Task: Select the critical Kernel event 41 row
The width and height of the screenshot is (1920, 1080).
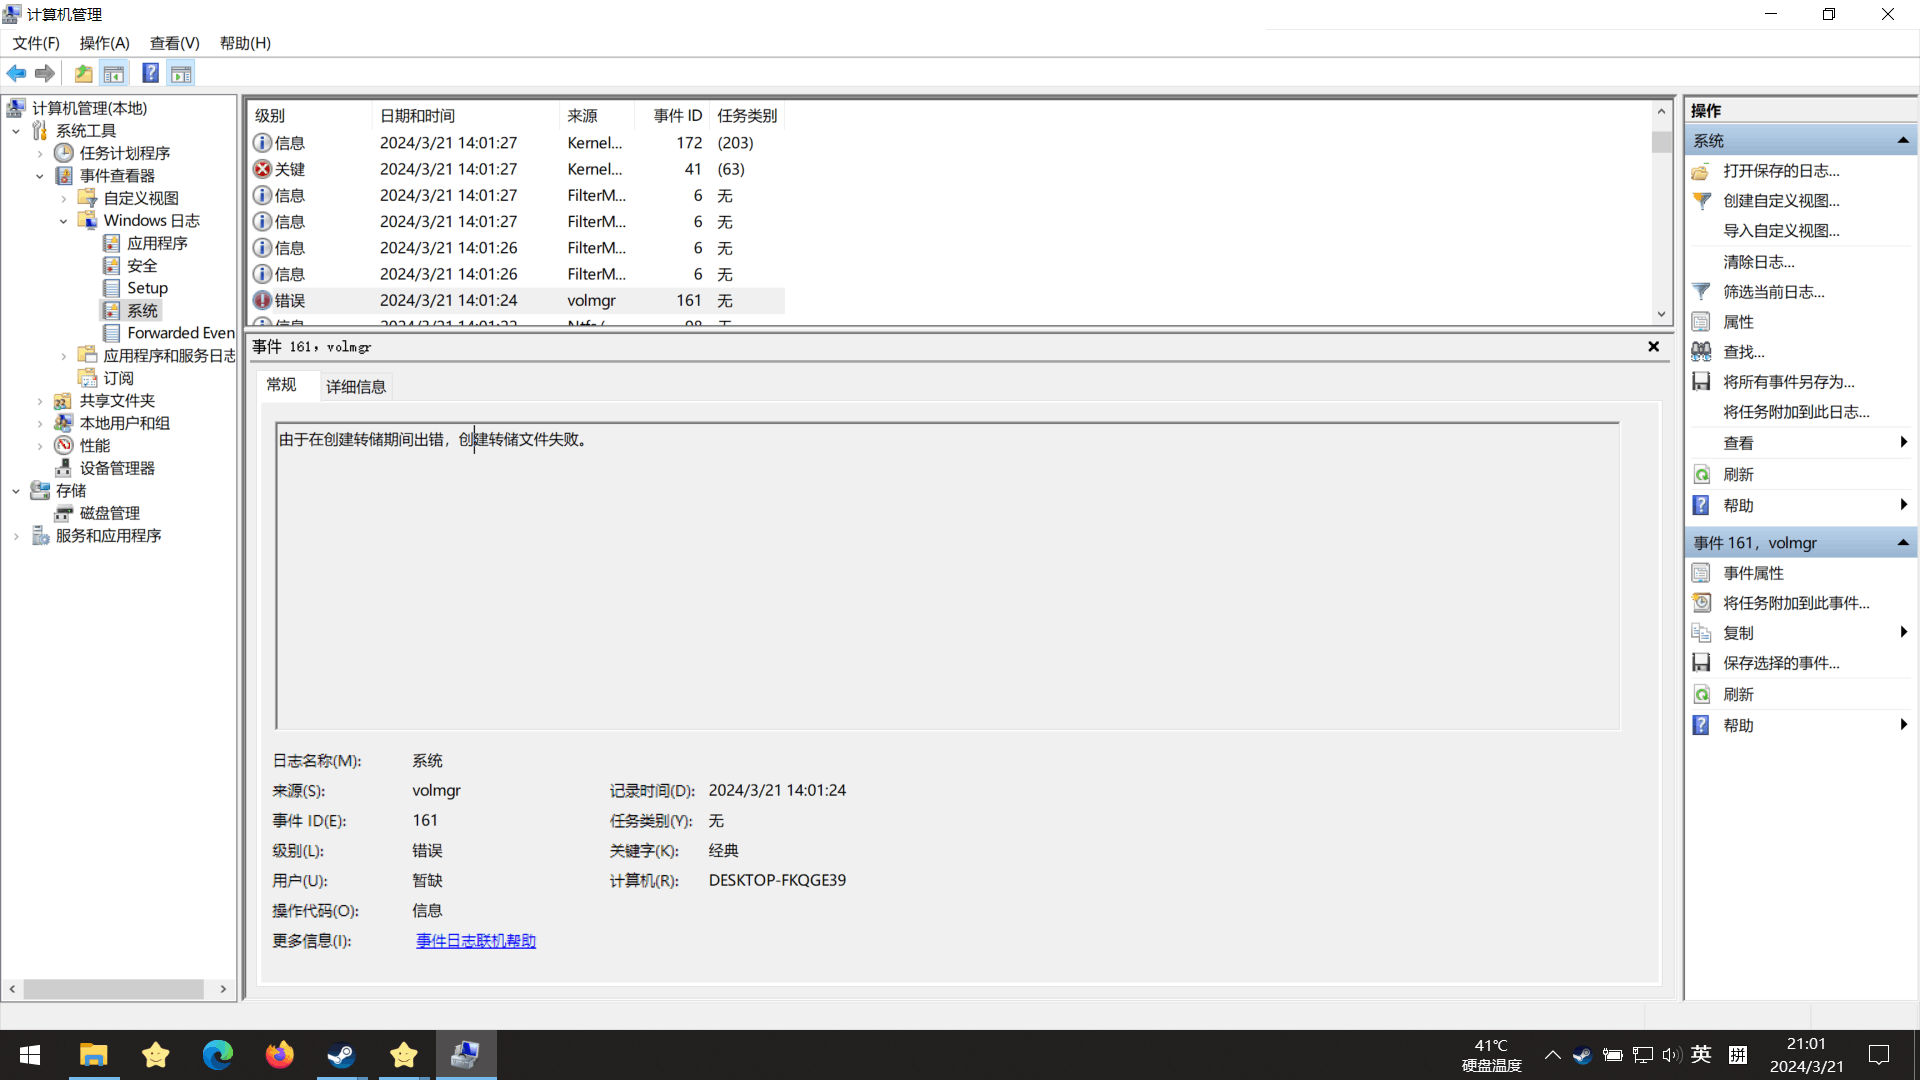Action: pyautogui.click(x=516, y=169)
